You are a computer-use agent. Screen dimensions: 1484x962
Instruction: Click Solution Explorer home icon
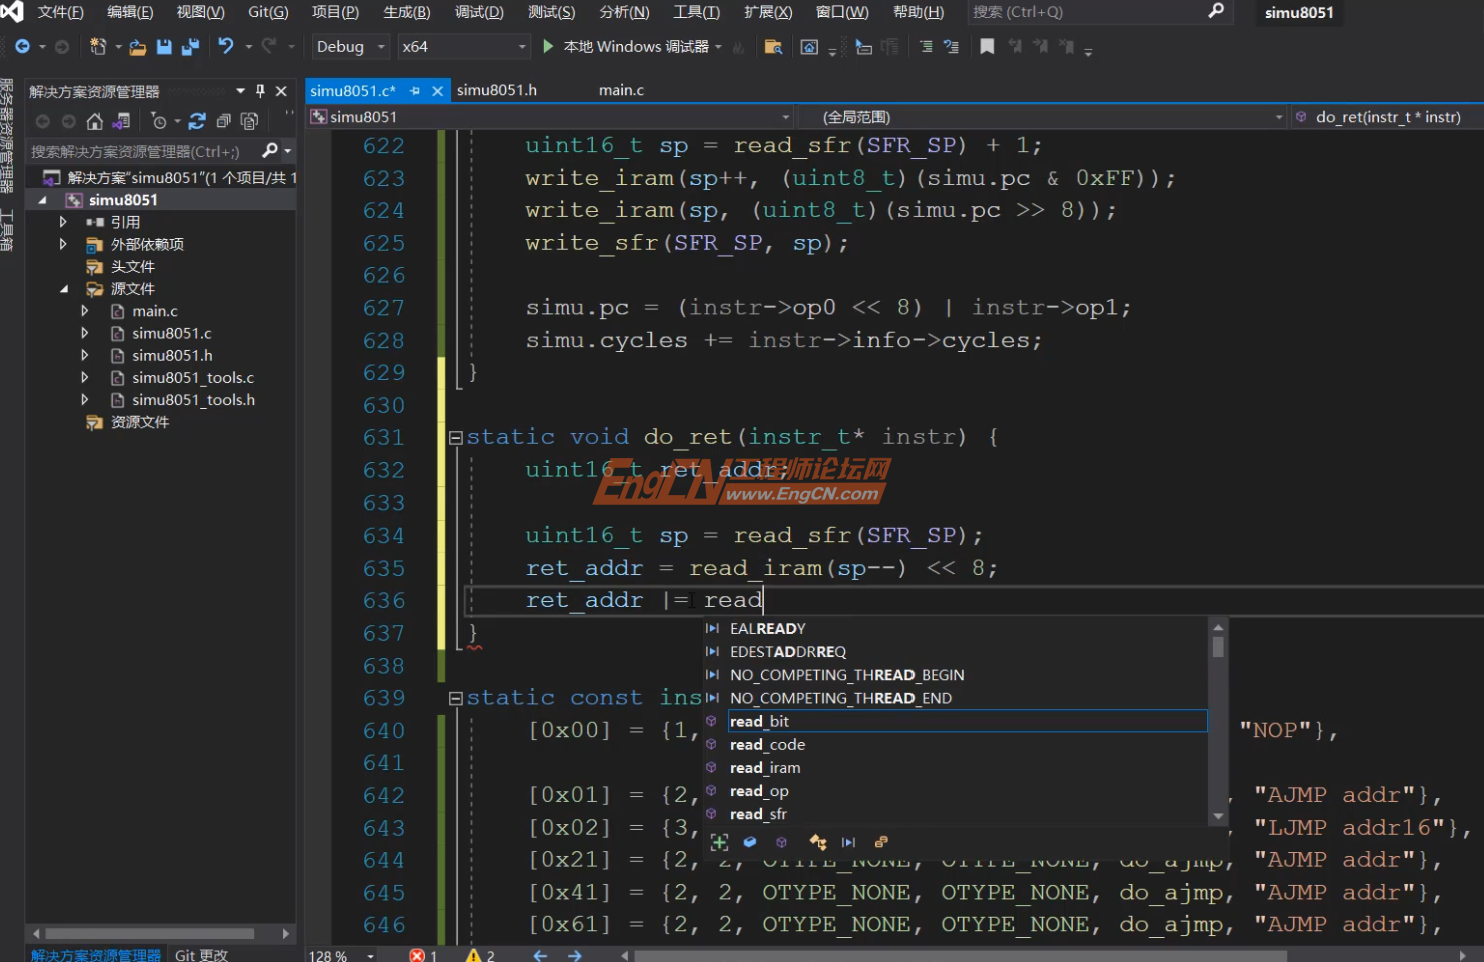pyautogui.click(x=94, y=121)
